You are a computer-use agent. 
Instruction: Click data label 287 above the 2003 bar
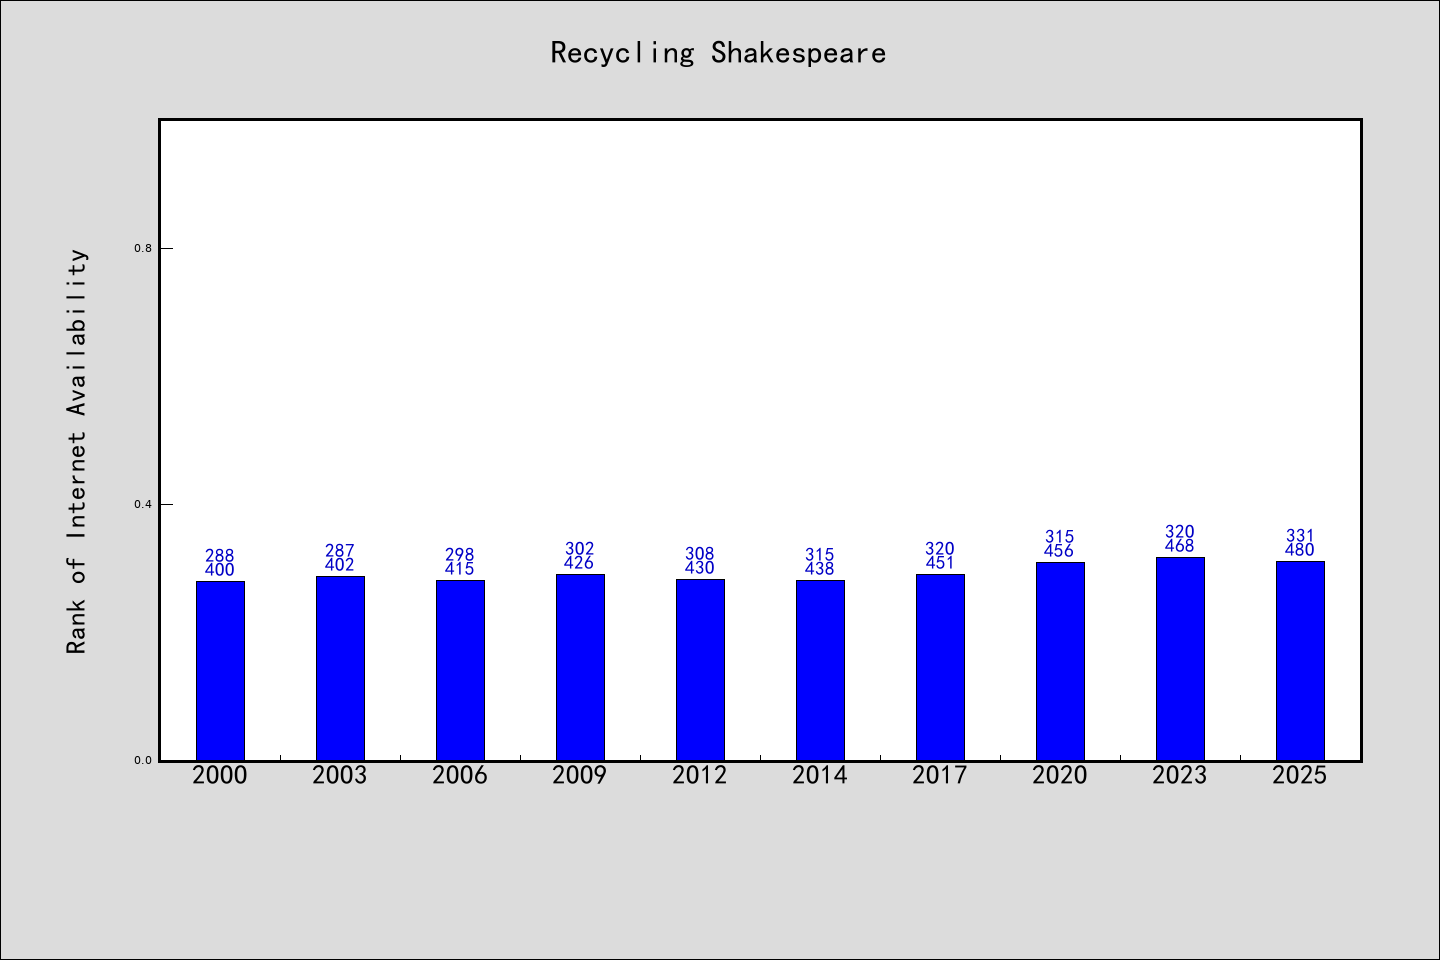(x=340, y=551)
